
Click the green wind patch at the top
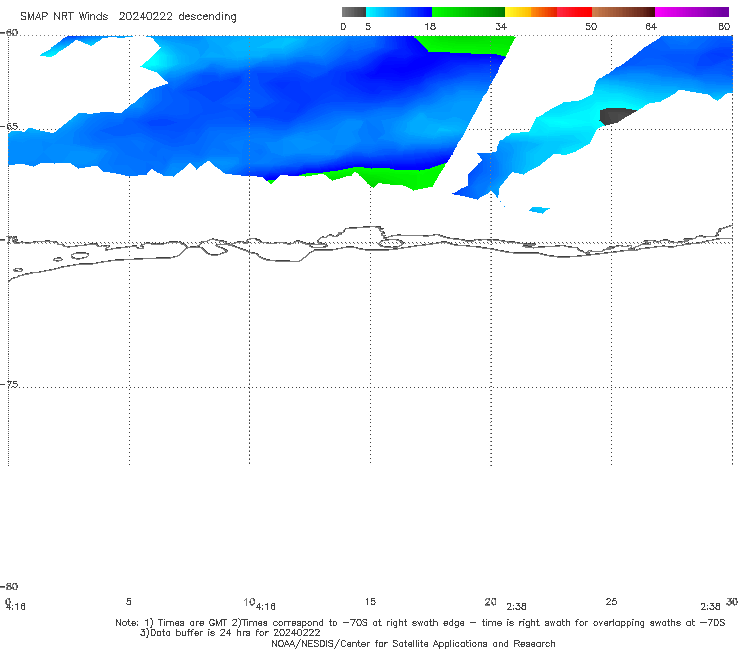click(467, 45)
